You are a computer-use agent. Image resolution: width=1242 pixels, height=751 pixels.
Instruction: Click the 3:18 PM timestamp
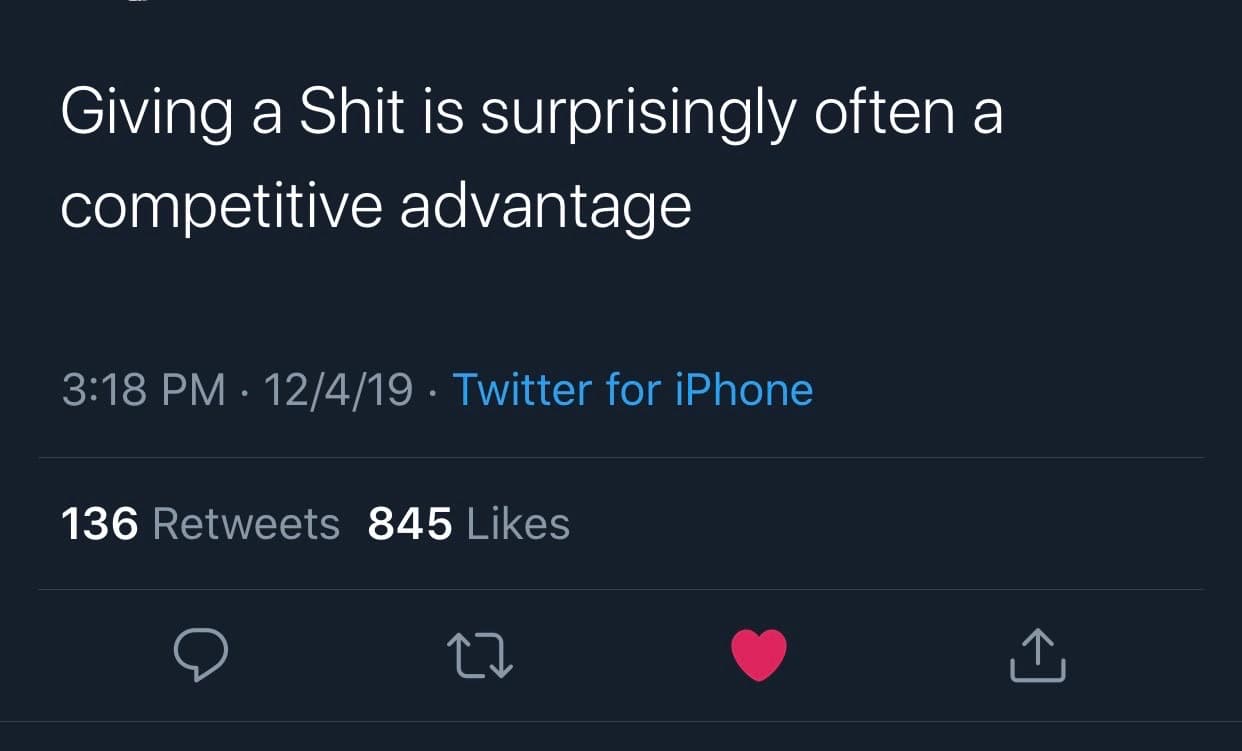[x=143, y=390]
